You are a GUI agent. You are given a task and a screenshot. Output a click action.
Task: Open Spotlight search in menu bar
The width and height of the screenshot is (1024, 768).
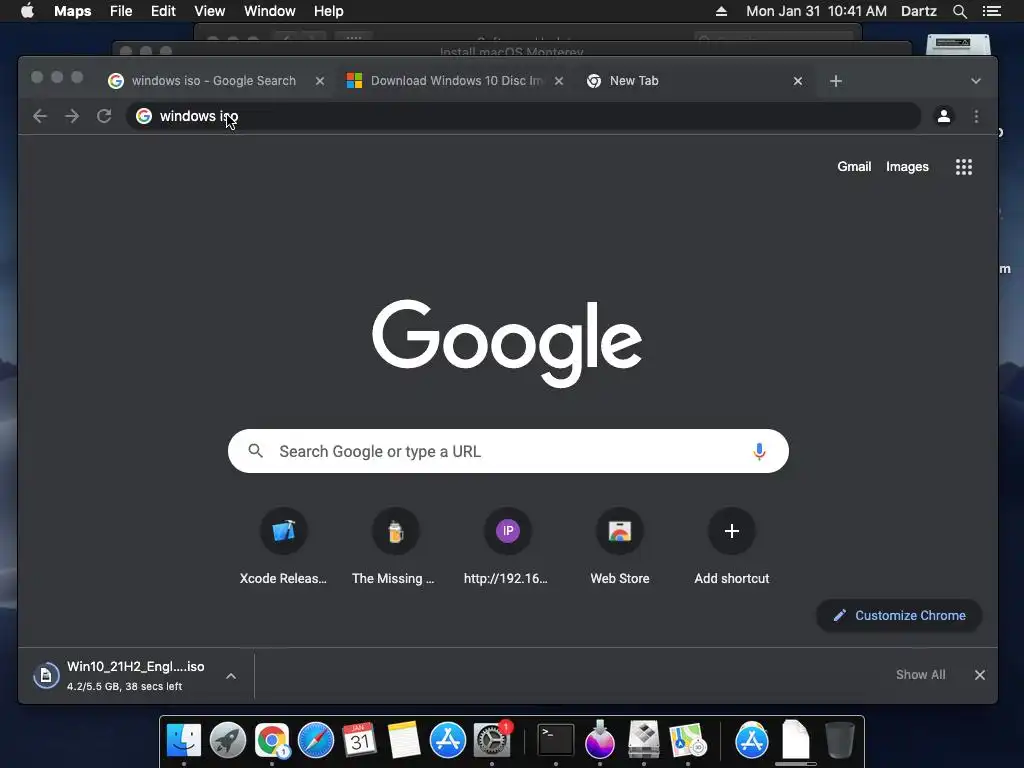[959, 11]
